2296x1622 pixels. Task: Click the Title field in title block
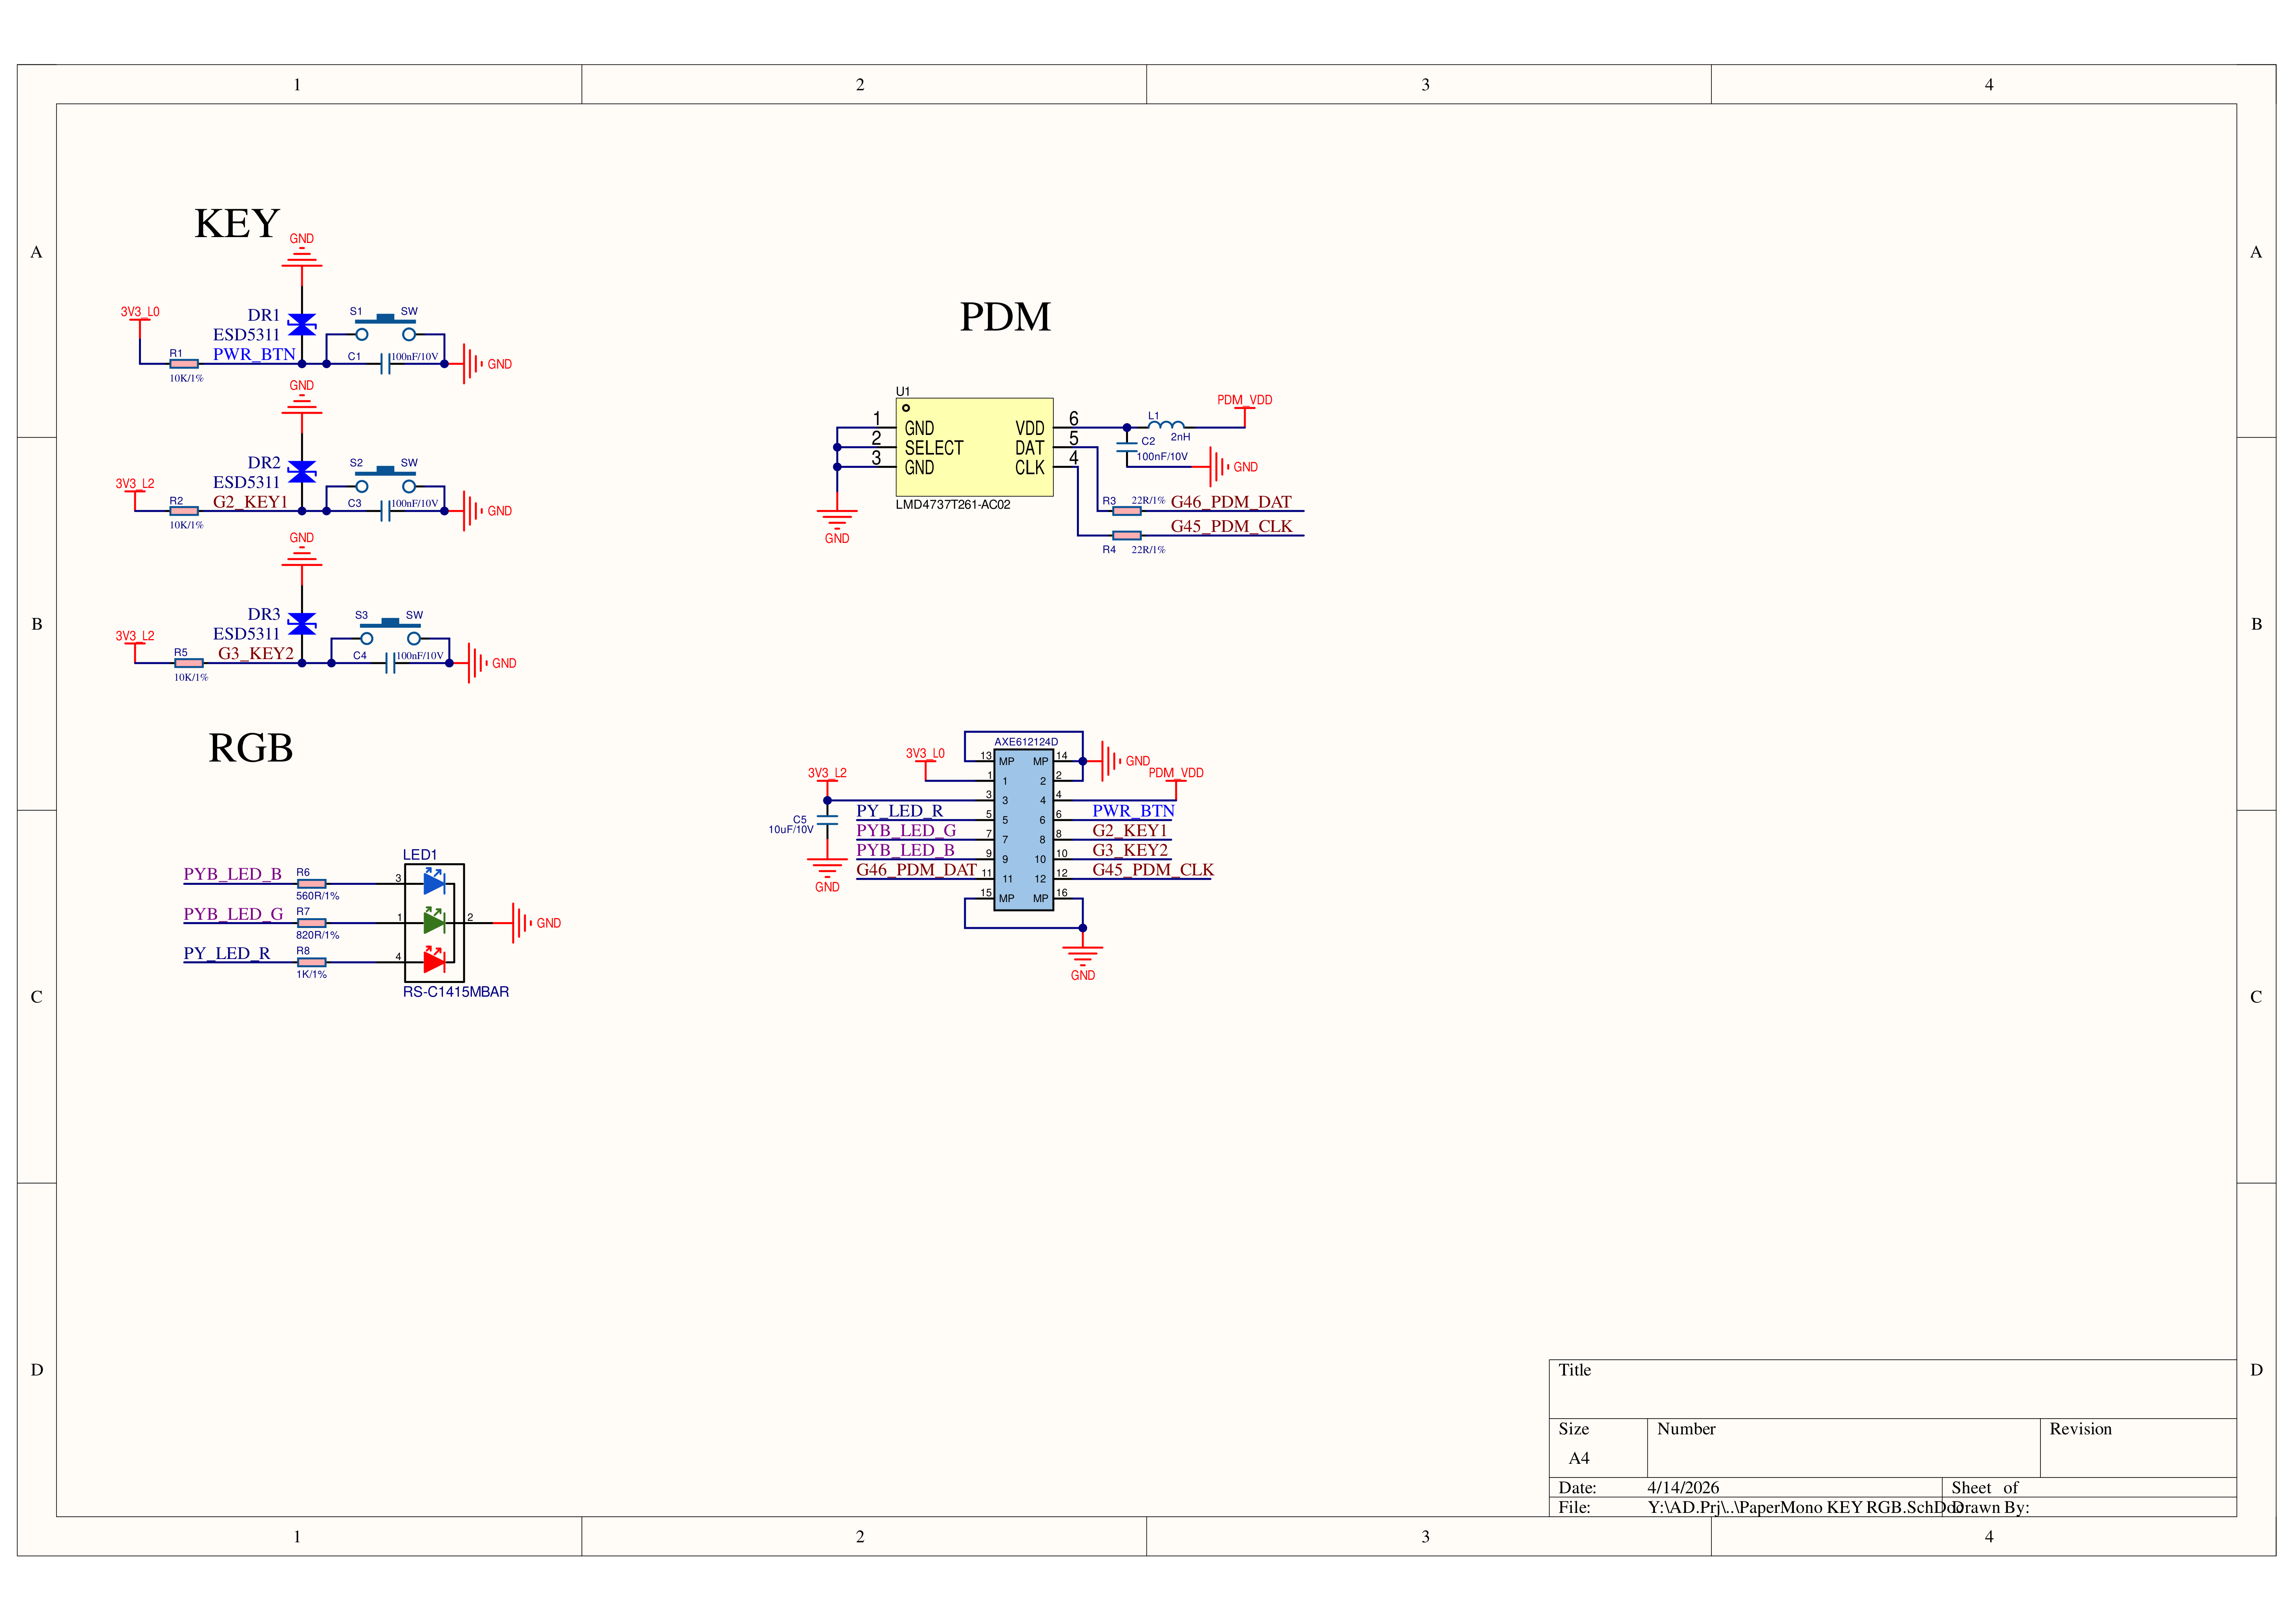point(1893,1389)
